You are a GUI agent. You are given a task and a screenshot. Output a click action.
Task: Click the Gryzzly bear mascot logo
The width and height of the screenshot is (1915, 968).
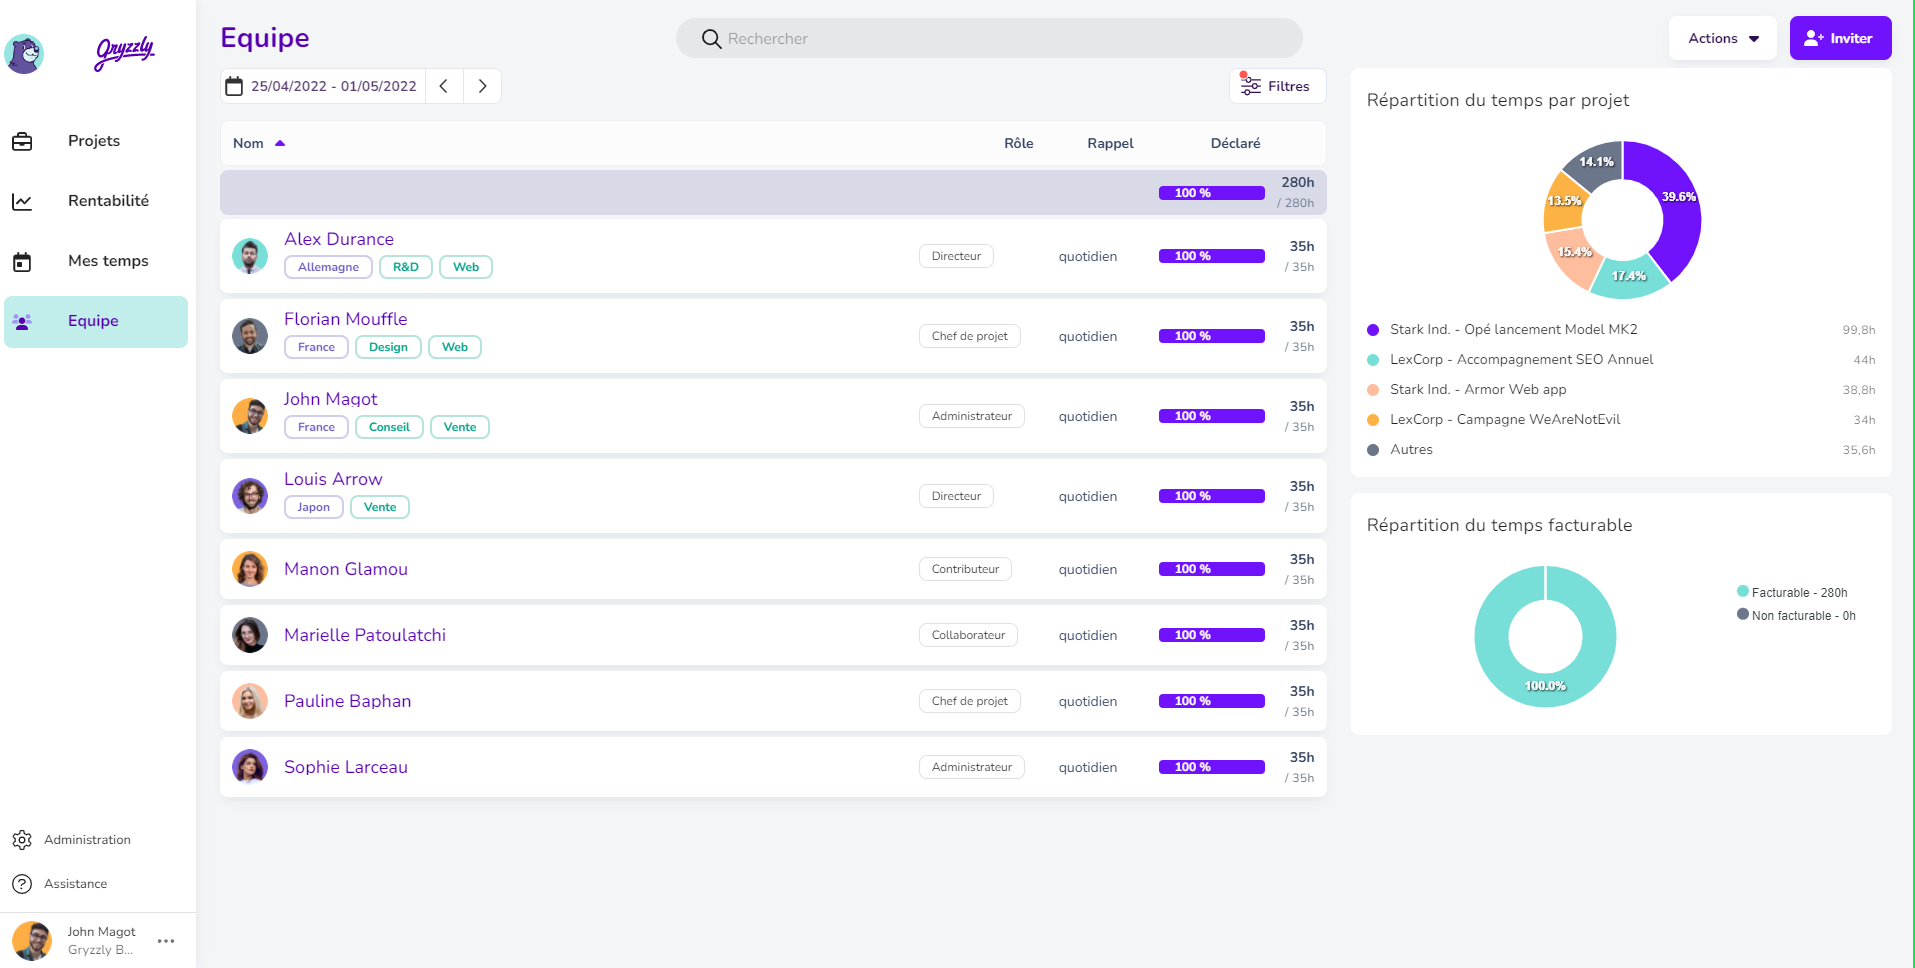pos(24,53)
